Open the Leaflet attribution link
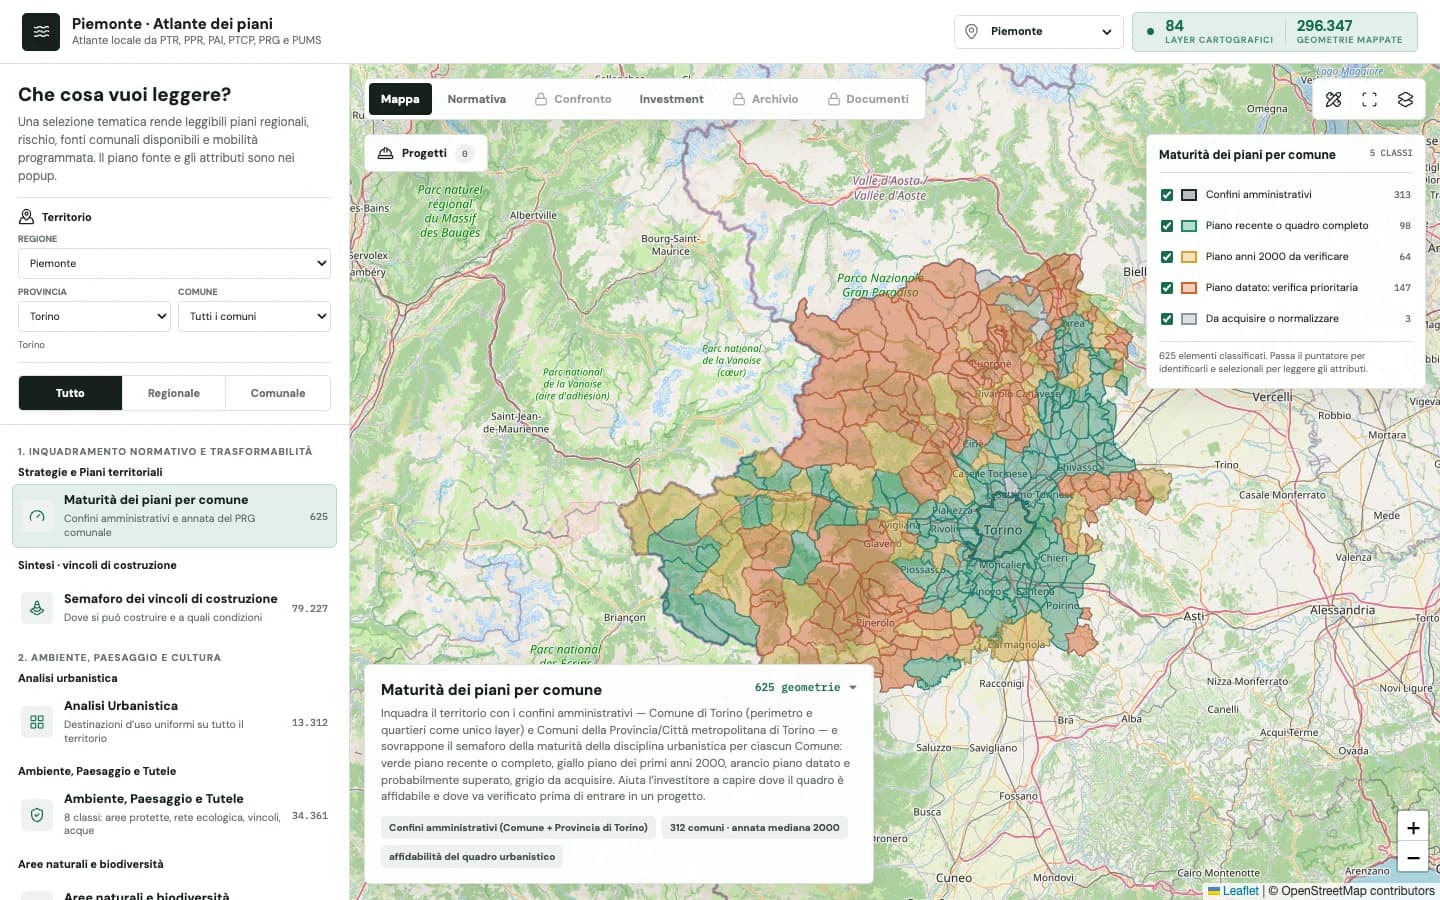Image resolution: width=1440 pixels, height=900 pixels. point(1233,891)
